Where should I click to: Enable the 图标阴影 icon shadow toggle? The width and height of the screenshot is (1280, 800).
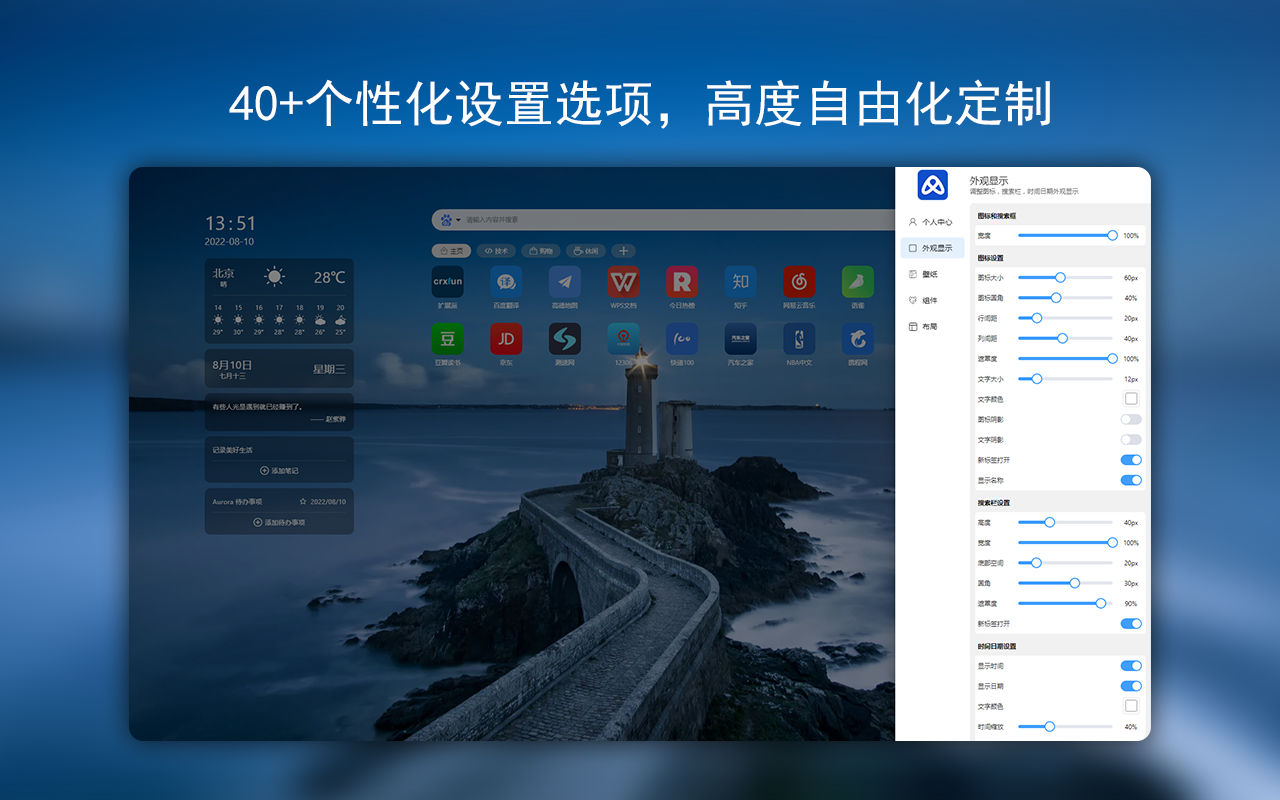coord(1131,418)
